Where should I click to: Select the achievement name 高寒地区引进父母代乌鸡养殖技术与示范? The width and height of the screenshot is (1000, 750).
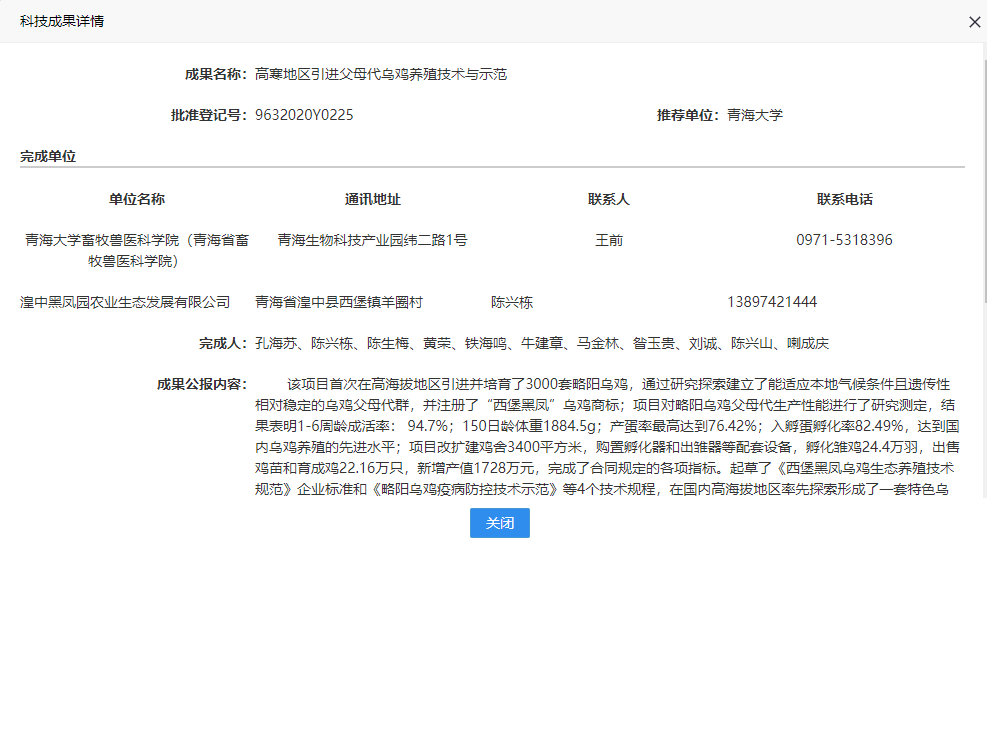380,74
